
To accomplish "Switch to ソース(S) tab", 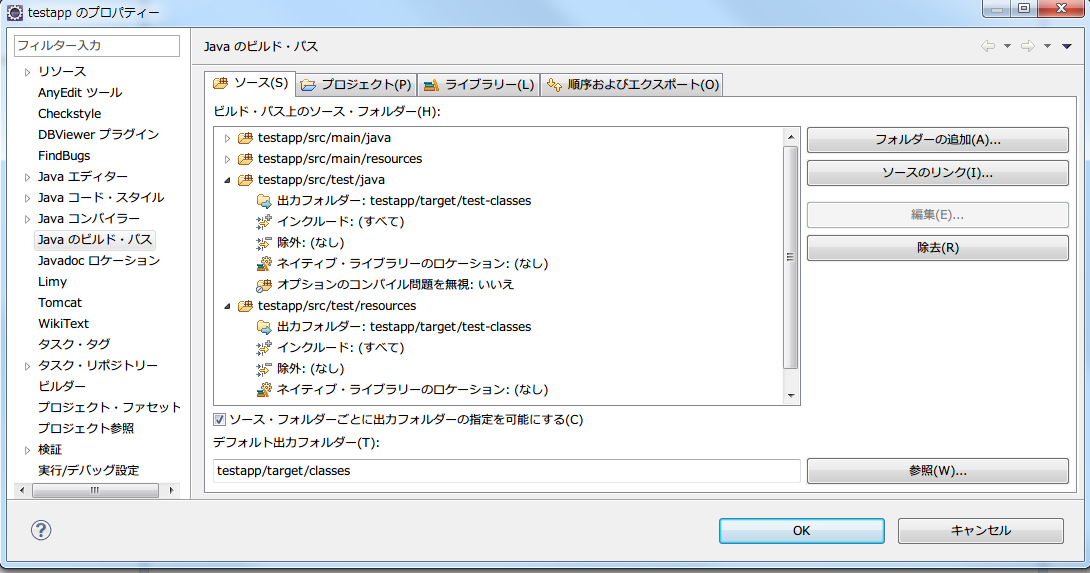I will 250,83.
